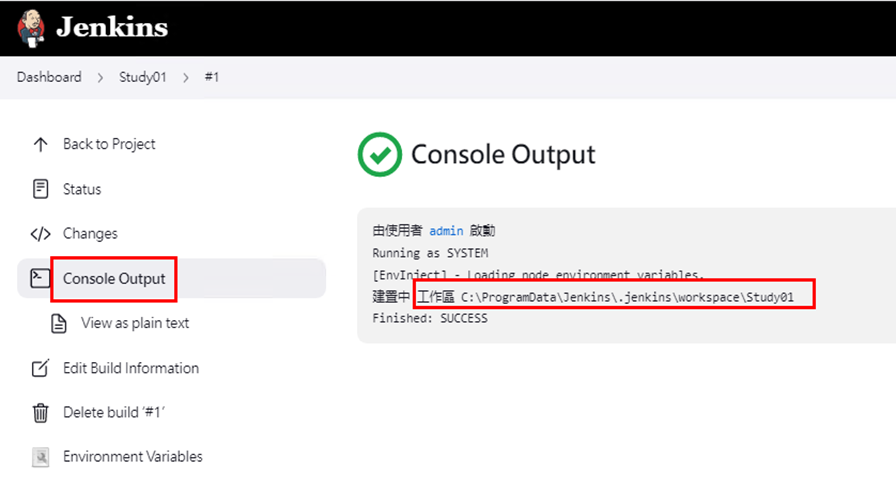This screenshot has width=896, height=487.
Task: Open Environment Variables page
Action: coord(133,457)
